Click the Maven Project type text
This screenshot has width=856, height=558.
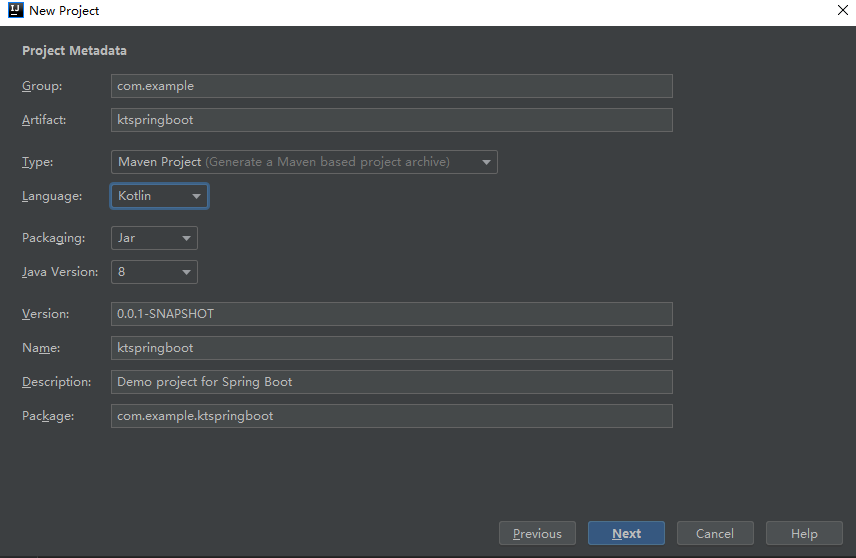tap(159, 162)
